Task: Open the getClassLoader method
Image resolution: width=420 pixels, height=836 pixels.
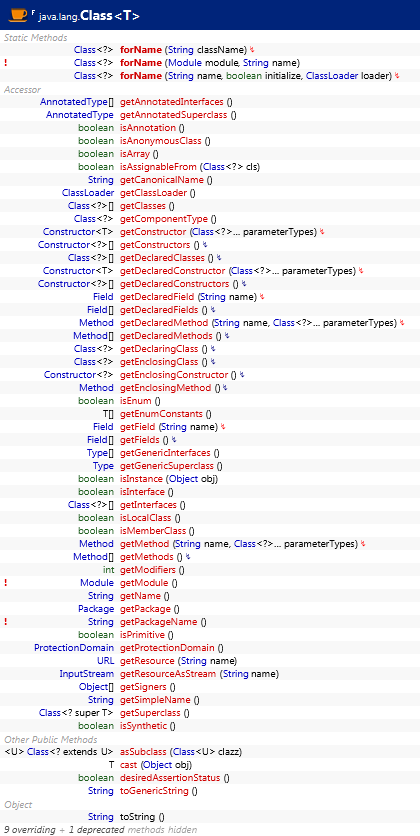Action: click(x=154, y=193)
